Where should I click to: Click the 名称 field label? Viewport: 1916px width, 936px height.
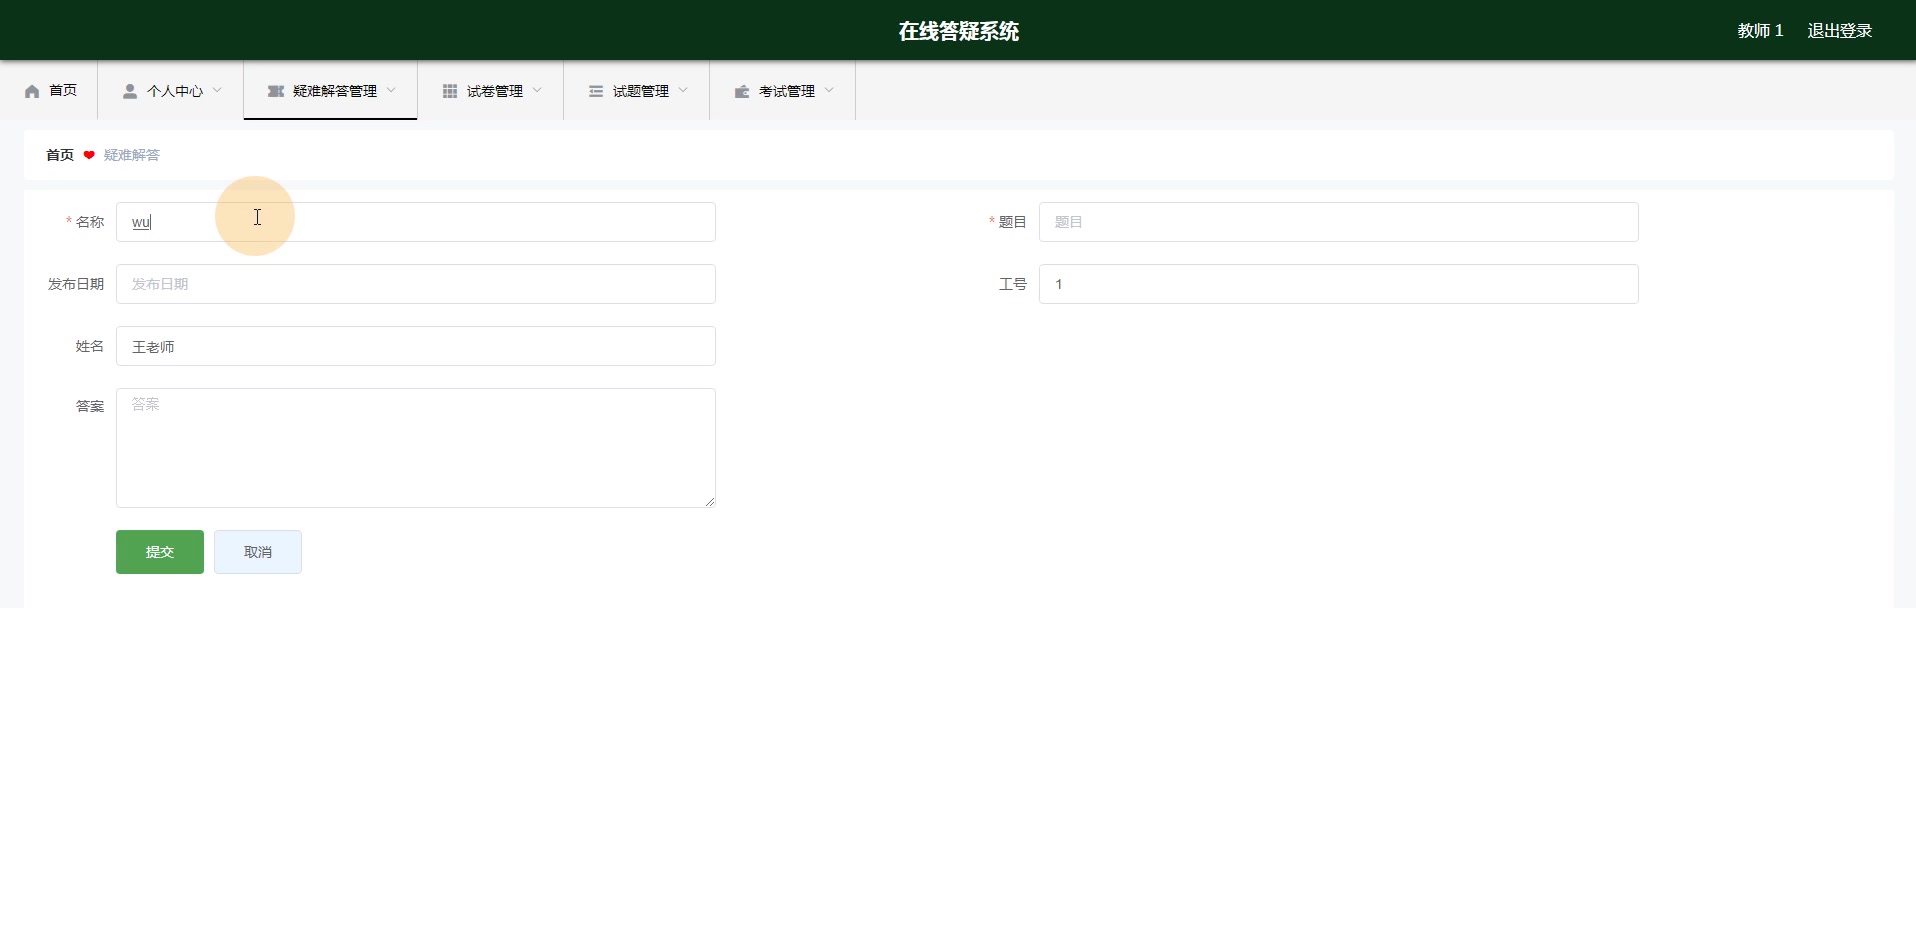tap(90, 222)
